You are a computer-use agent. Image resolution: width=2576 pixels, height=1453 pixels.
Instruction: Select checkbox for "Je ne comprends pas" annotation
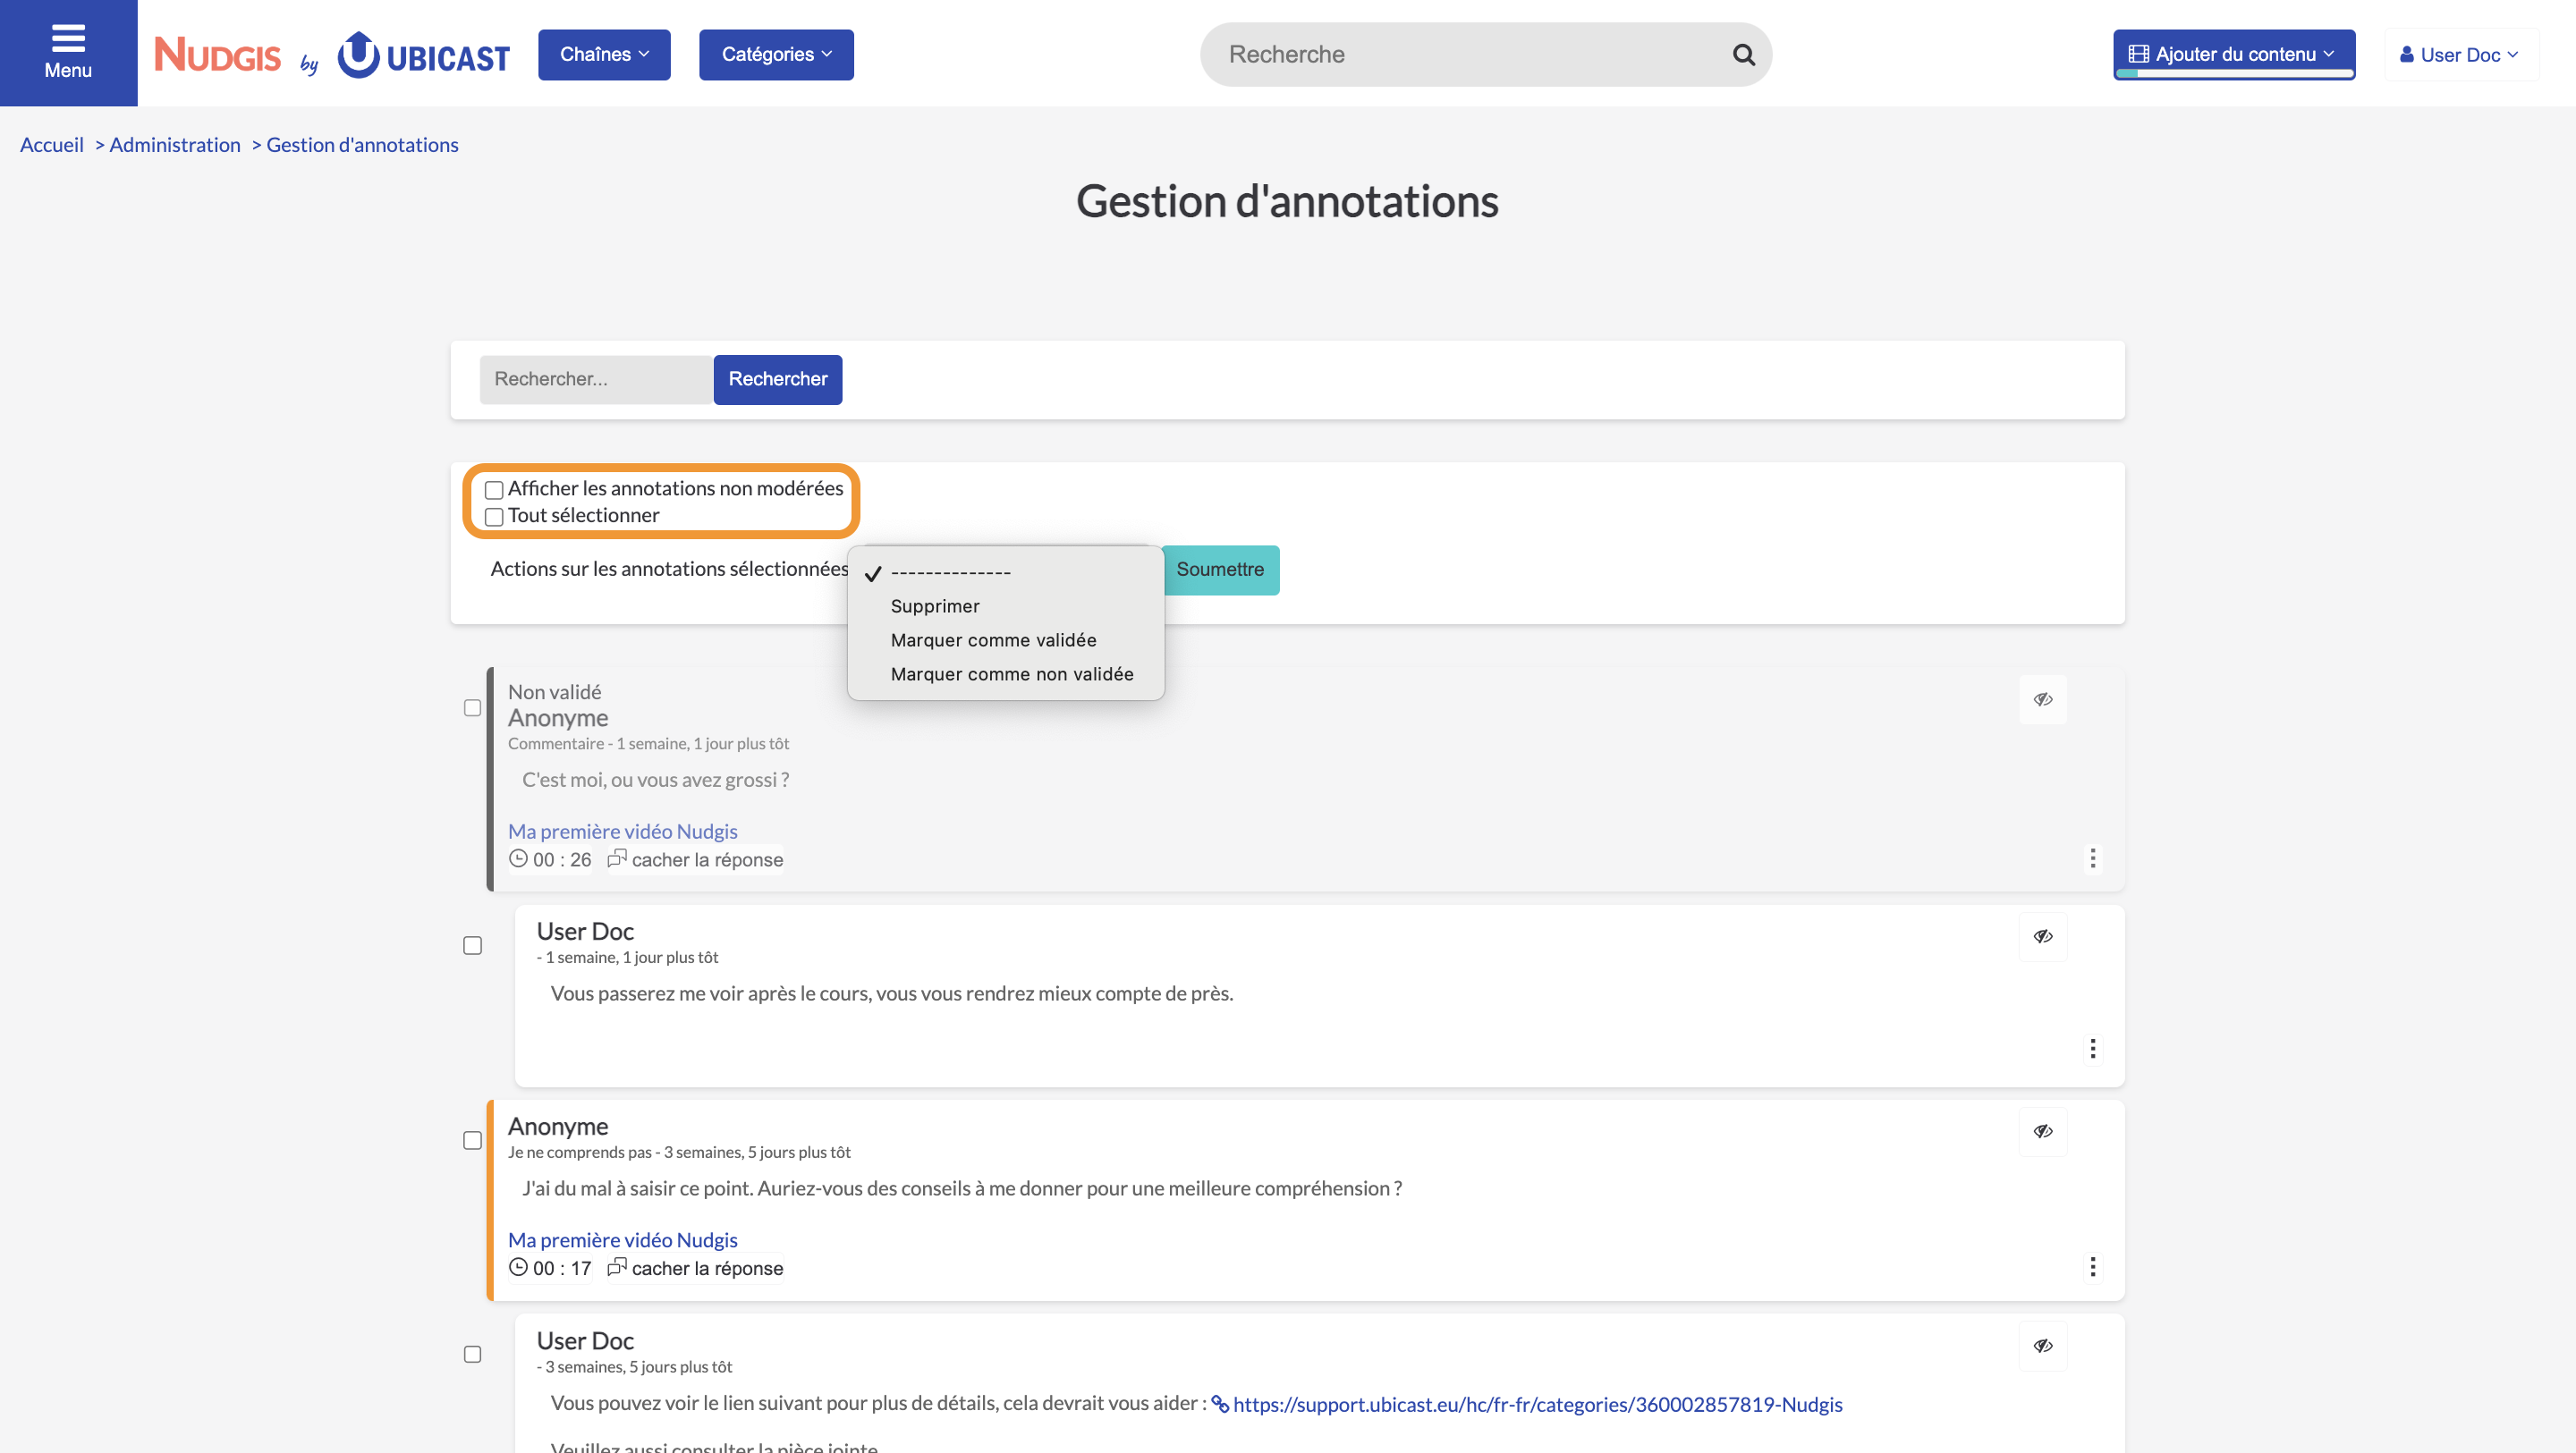pos(472,1141)
